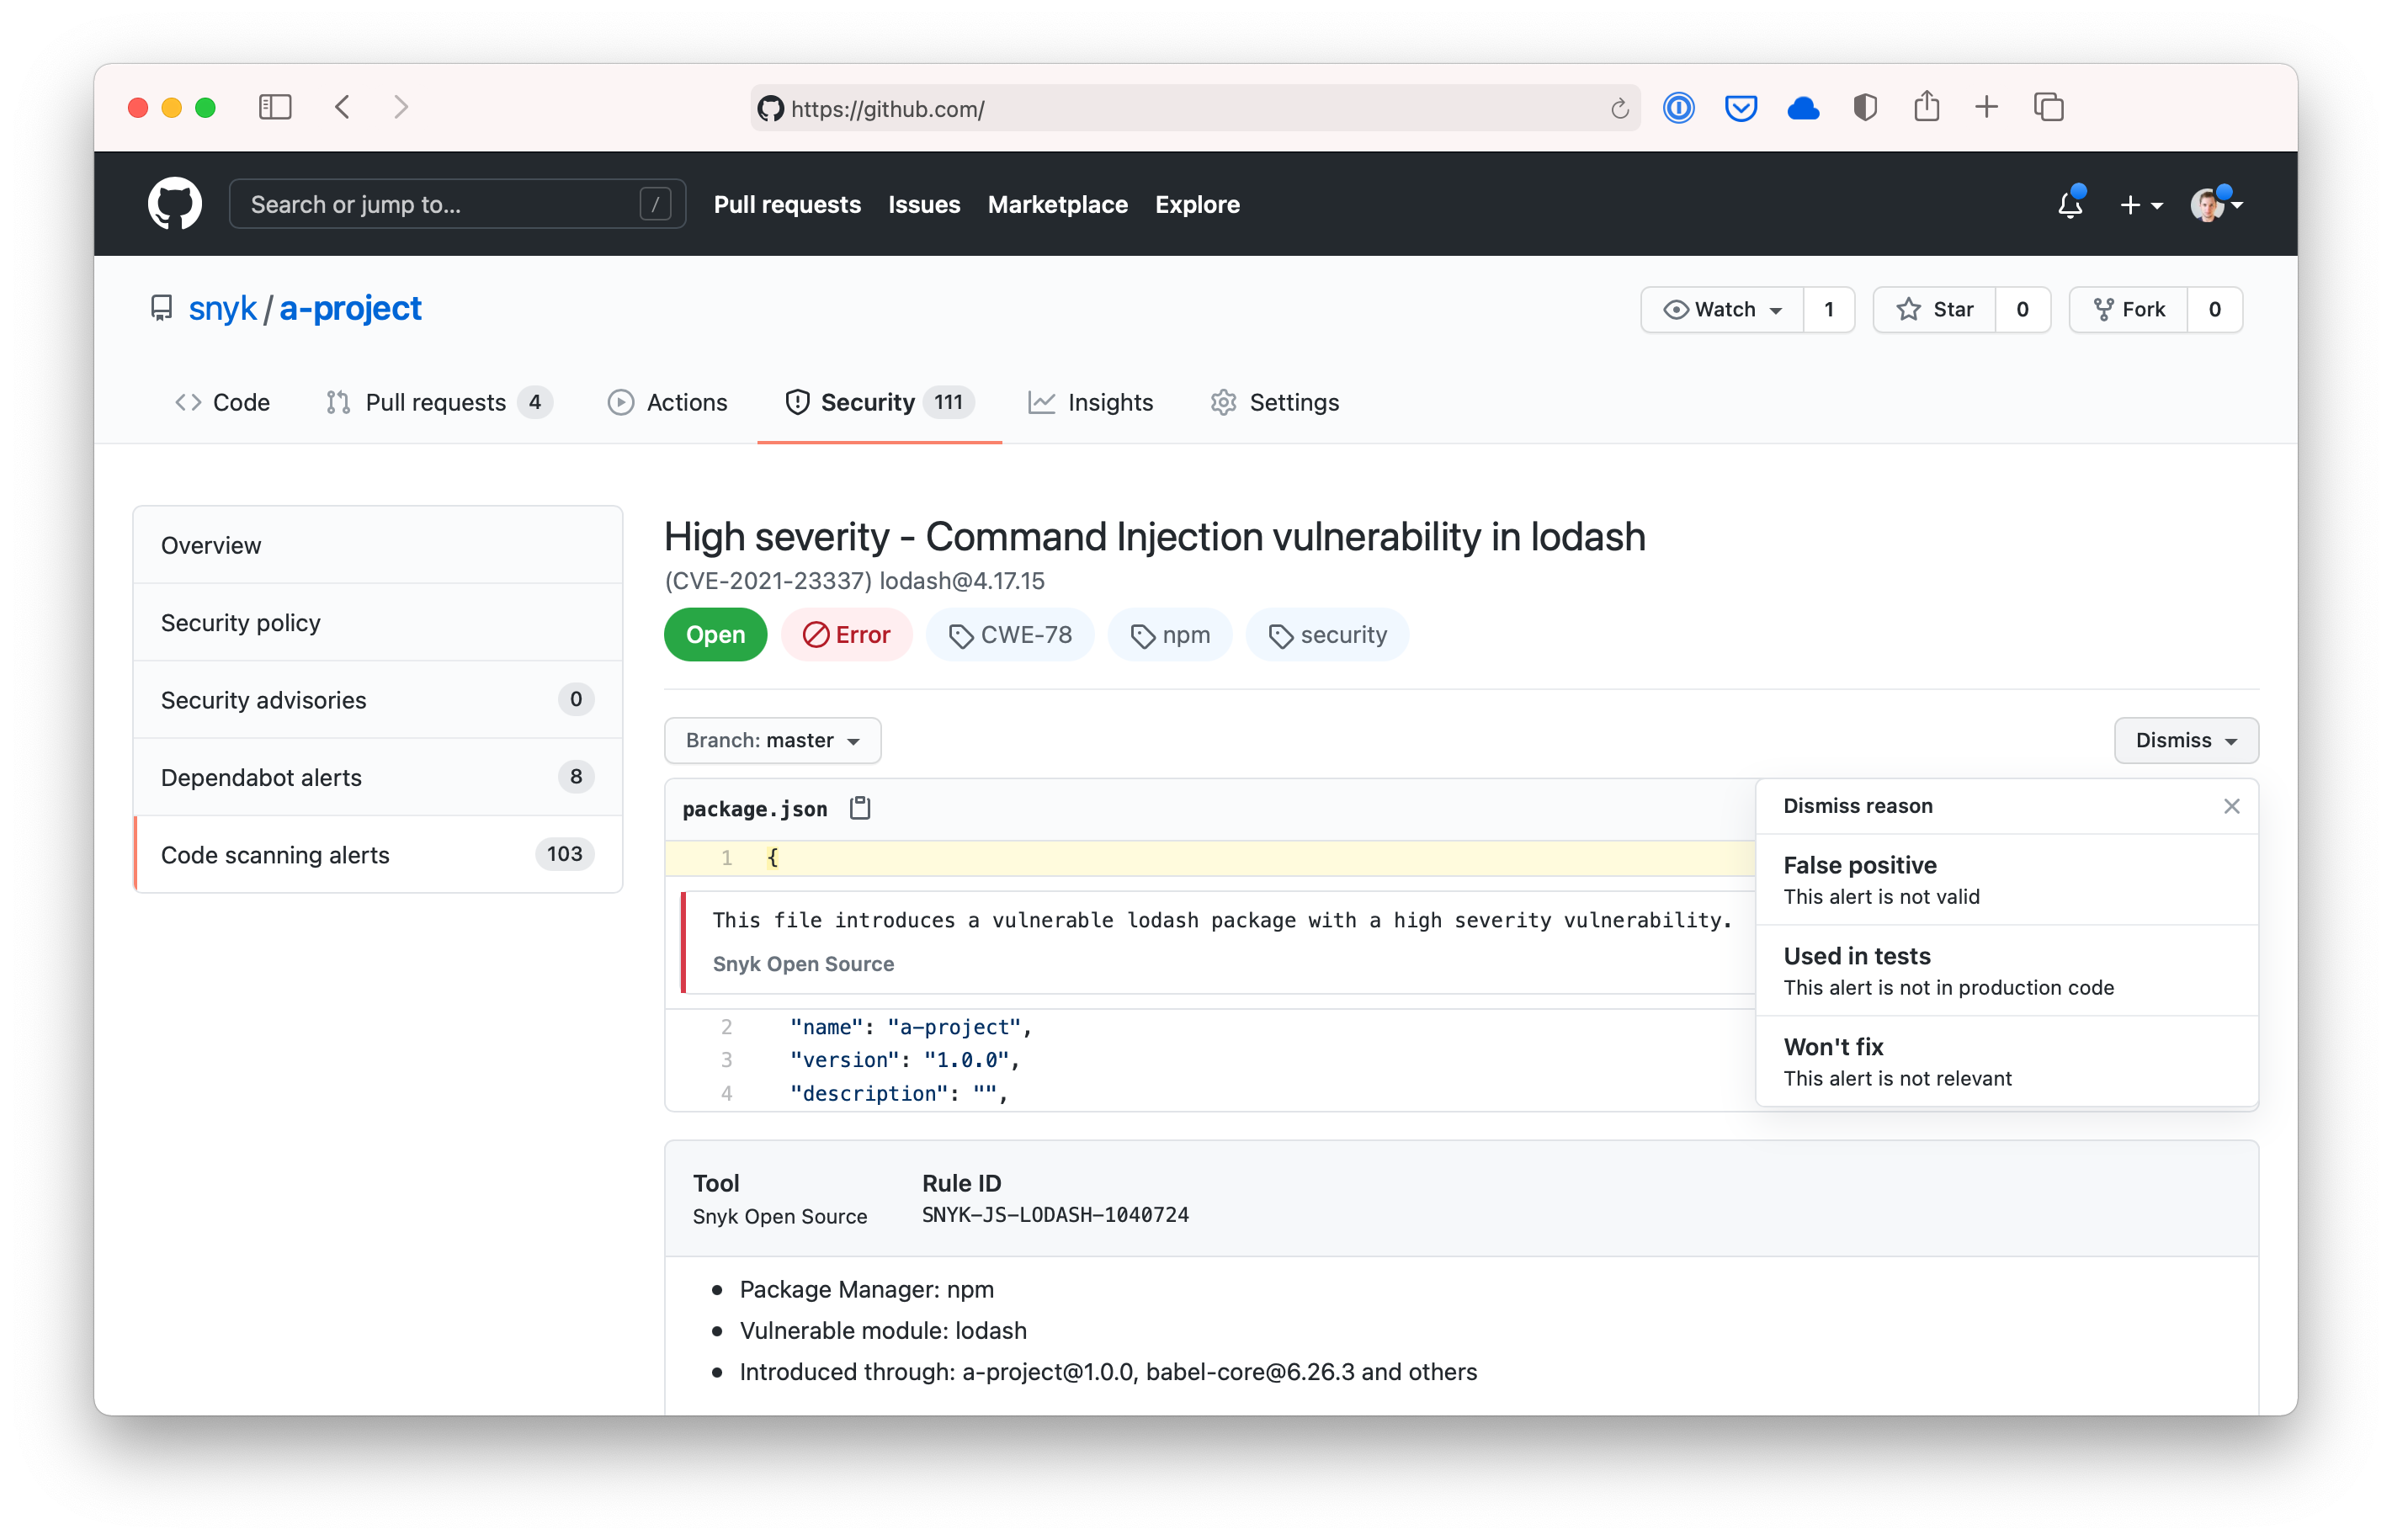The image size is (2392, 1540).
Task: Expand the account avatar menu
Action: (2216, 204)
